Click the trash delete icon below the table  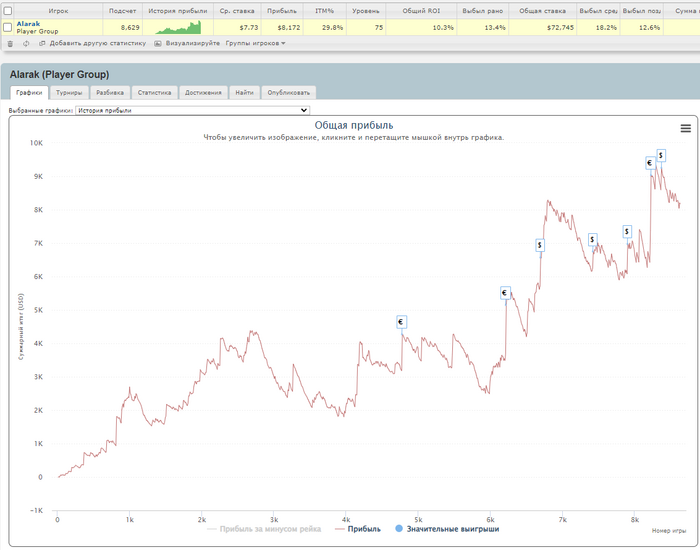coord(10,43)
